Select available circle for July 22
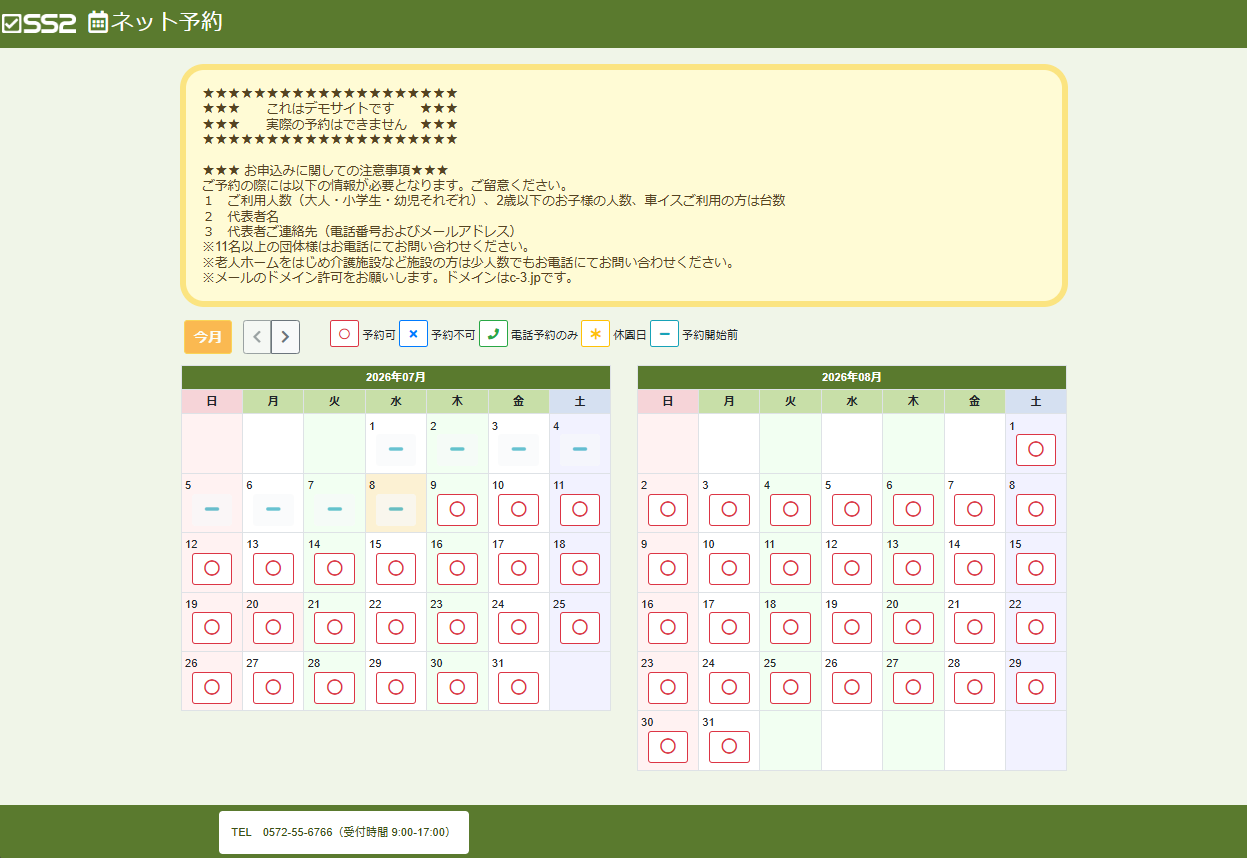The height and width of the screenshot is (858, 1247). tap(396, 628)
